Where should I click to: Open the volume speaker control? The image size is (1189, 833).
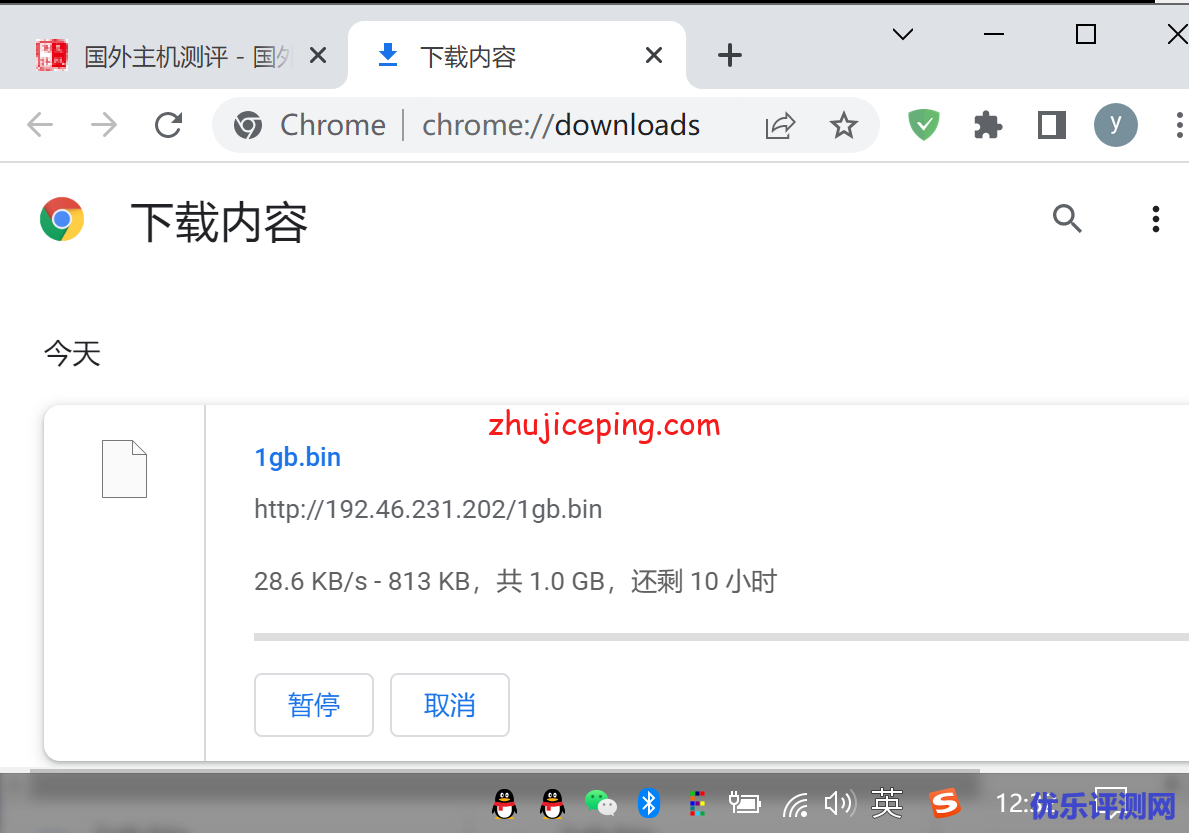pos(840,803)
